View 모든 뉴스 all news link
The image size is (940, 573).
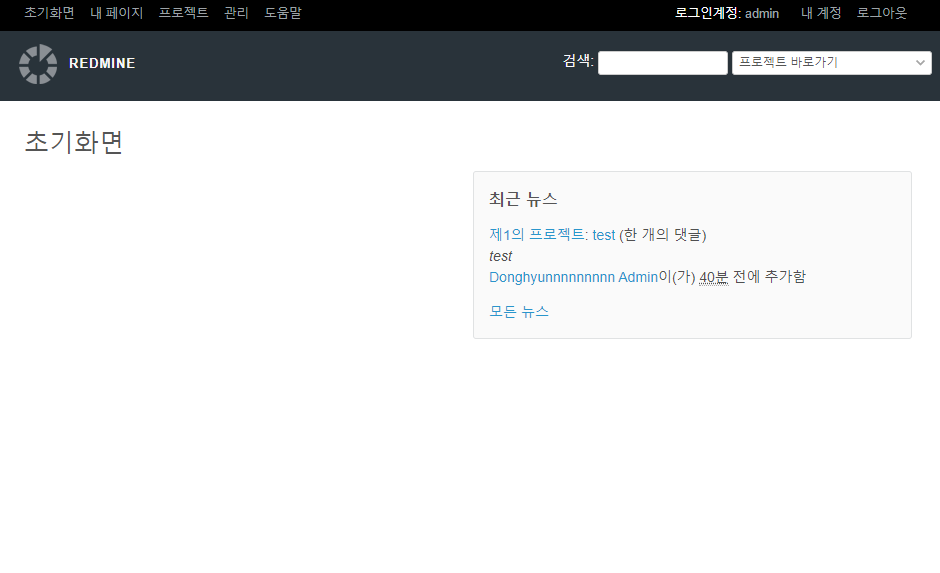[x=519, y=312]
